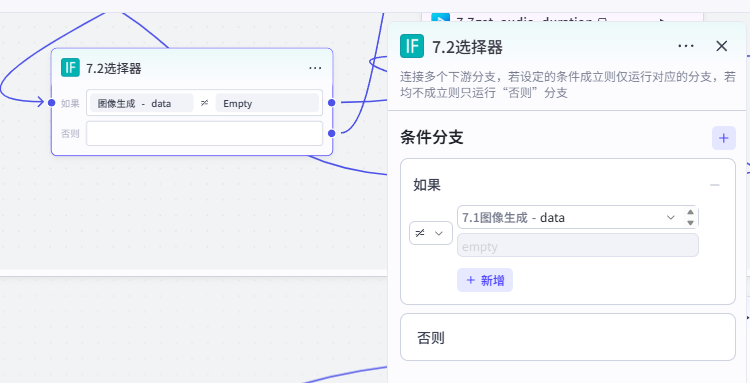750x383 pixels.
Task: Click the 如果 label on the canvas node
Action: pyautogui.click(x=70, y=103)
